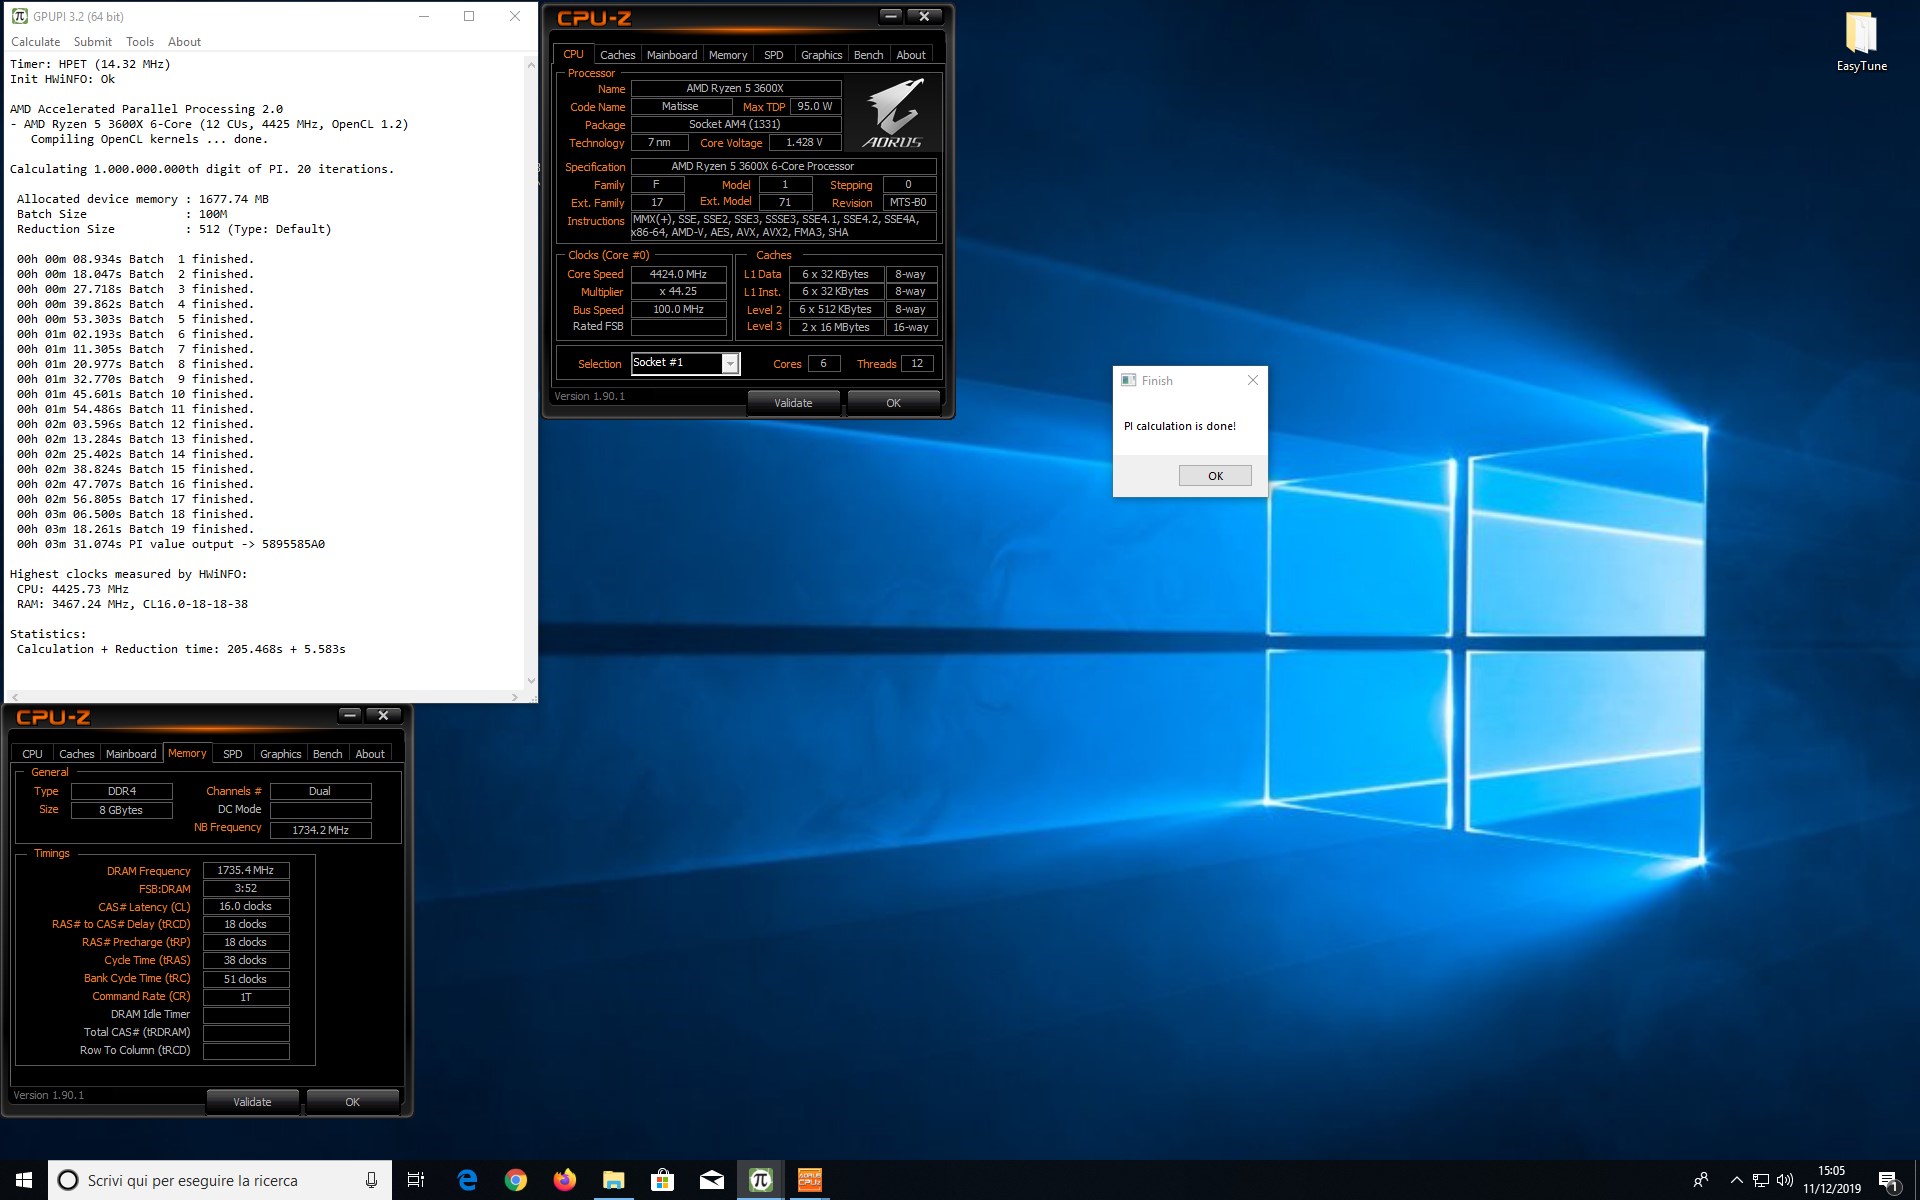This screenshot has height=1200, width=1920.
Task: Click the Finish dialog title icon
Action: click(1129, 380)
